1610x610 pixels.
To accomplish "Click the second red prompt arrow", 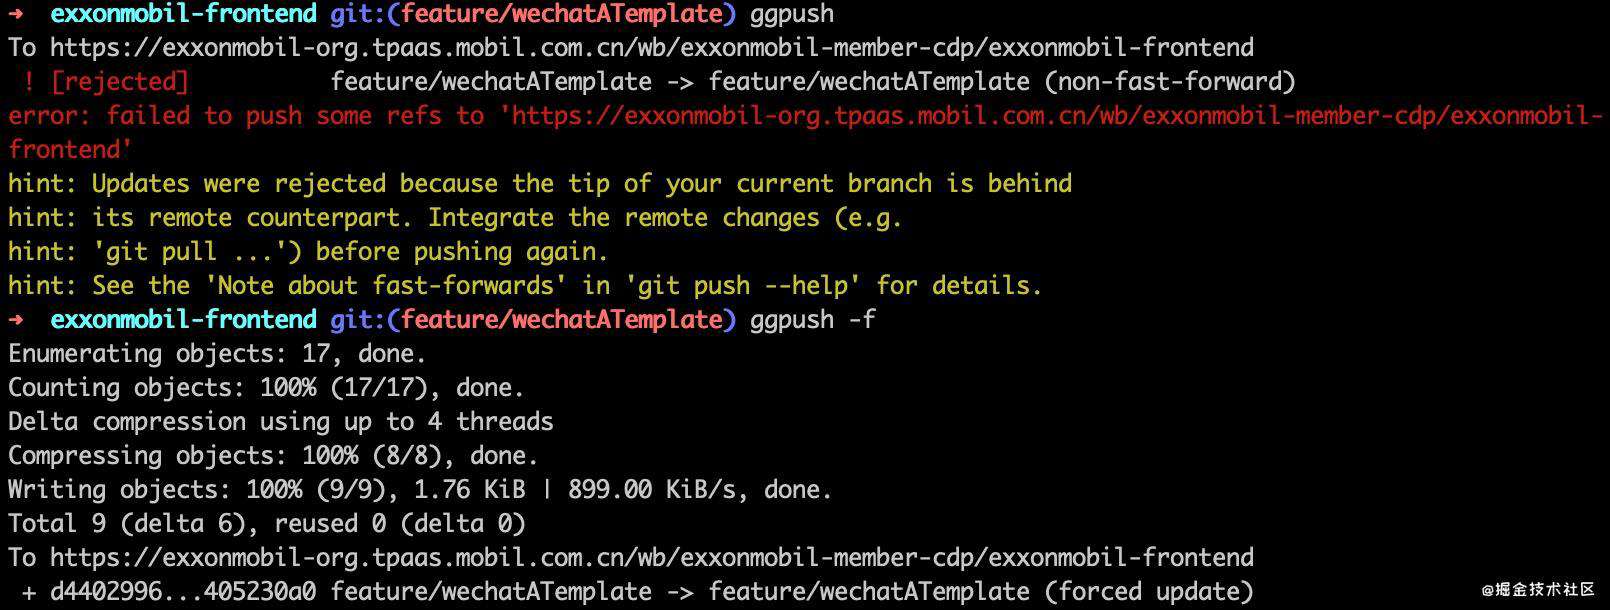I will [x=16, y=320].
